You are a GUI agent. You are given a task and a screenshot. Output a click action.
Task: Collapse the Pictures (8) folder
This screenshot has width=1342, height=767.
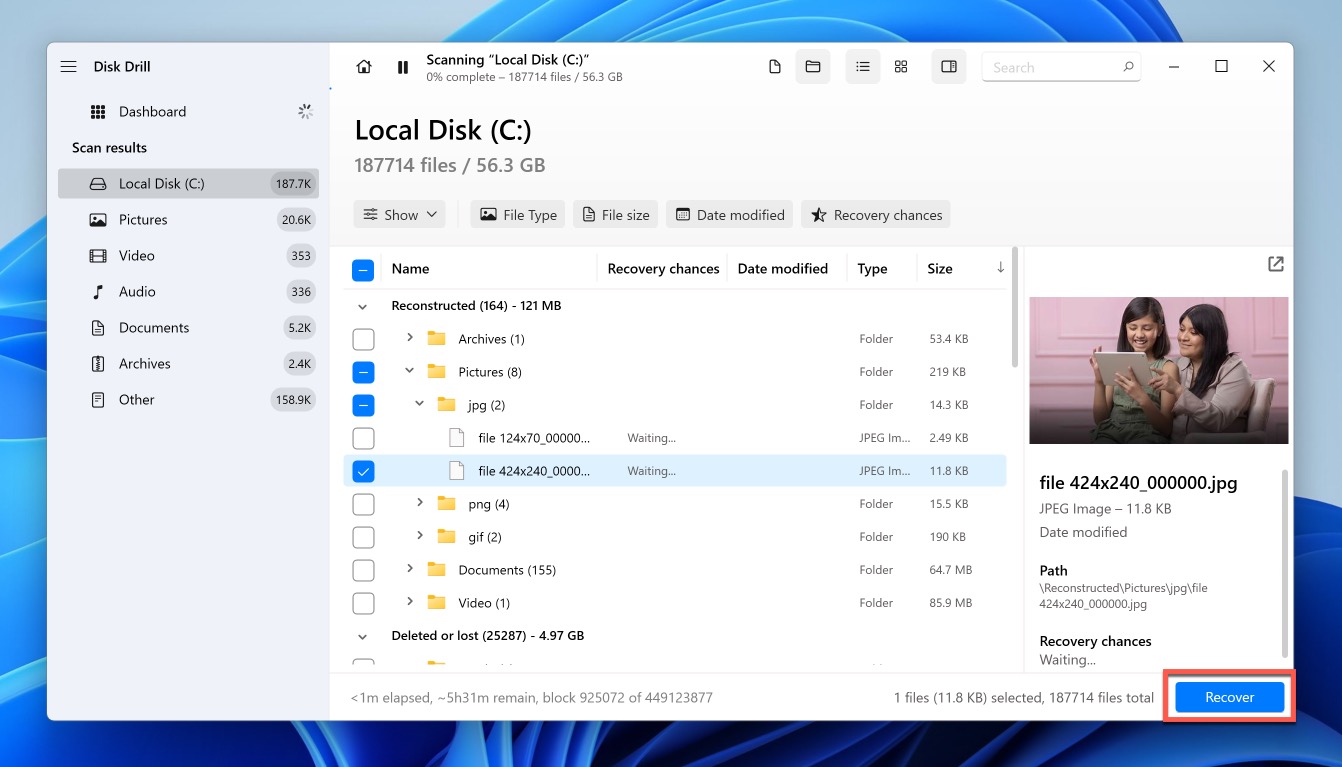pos(410,371)
